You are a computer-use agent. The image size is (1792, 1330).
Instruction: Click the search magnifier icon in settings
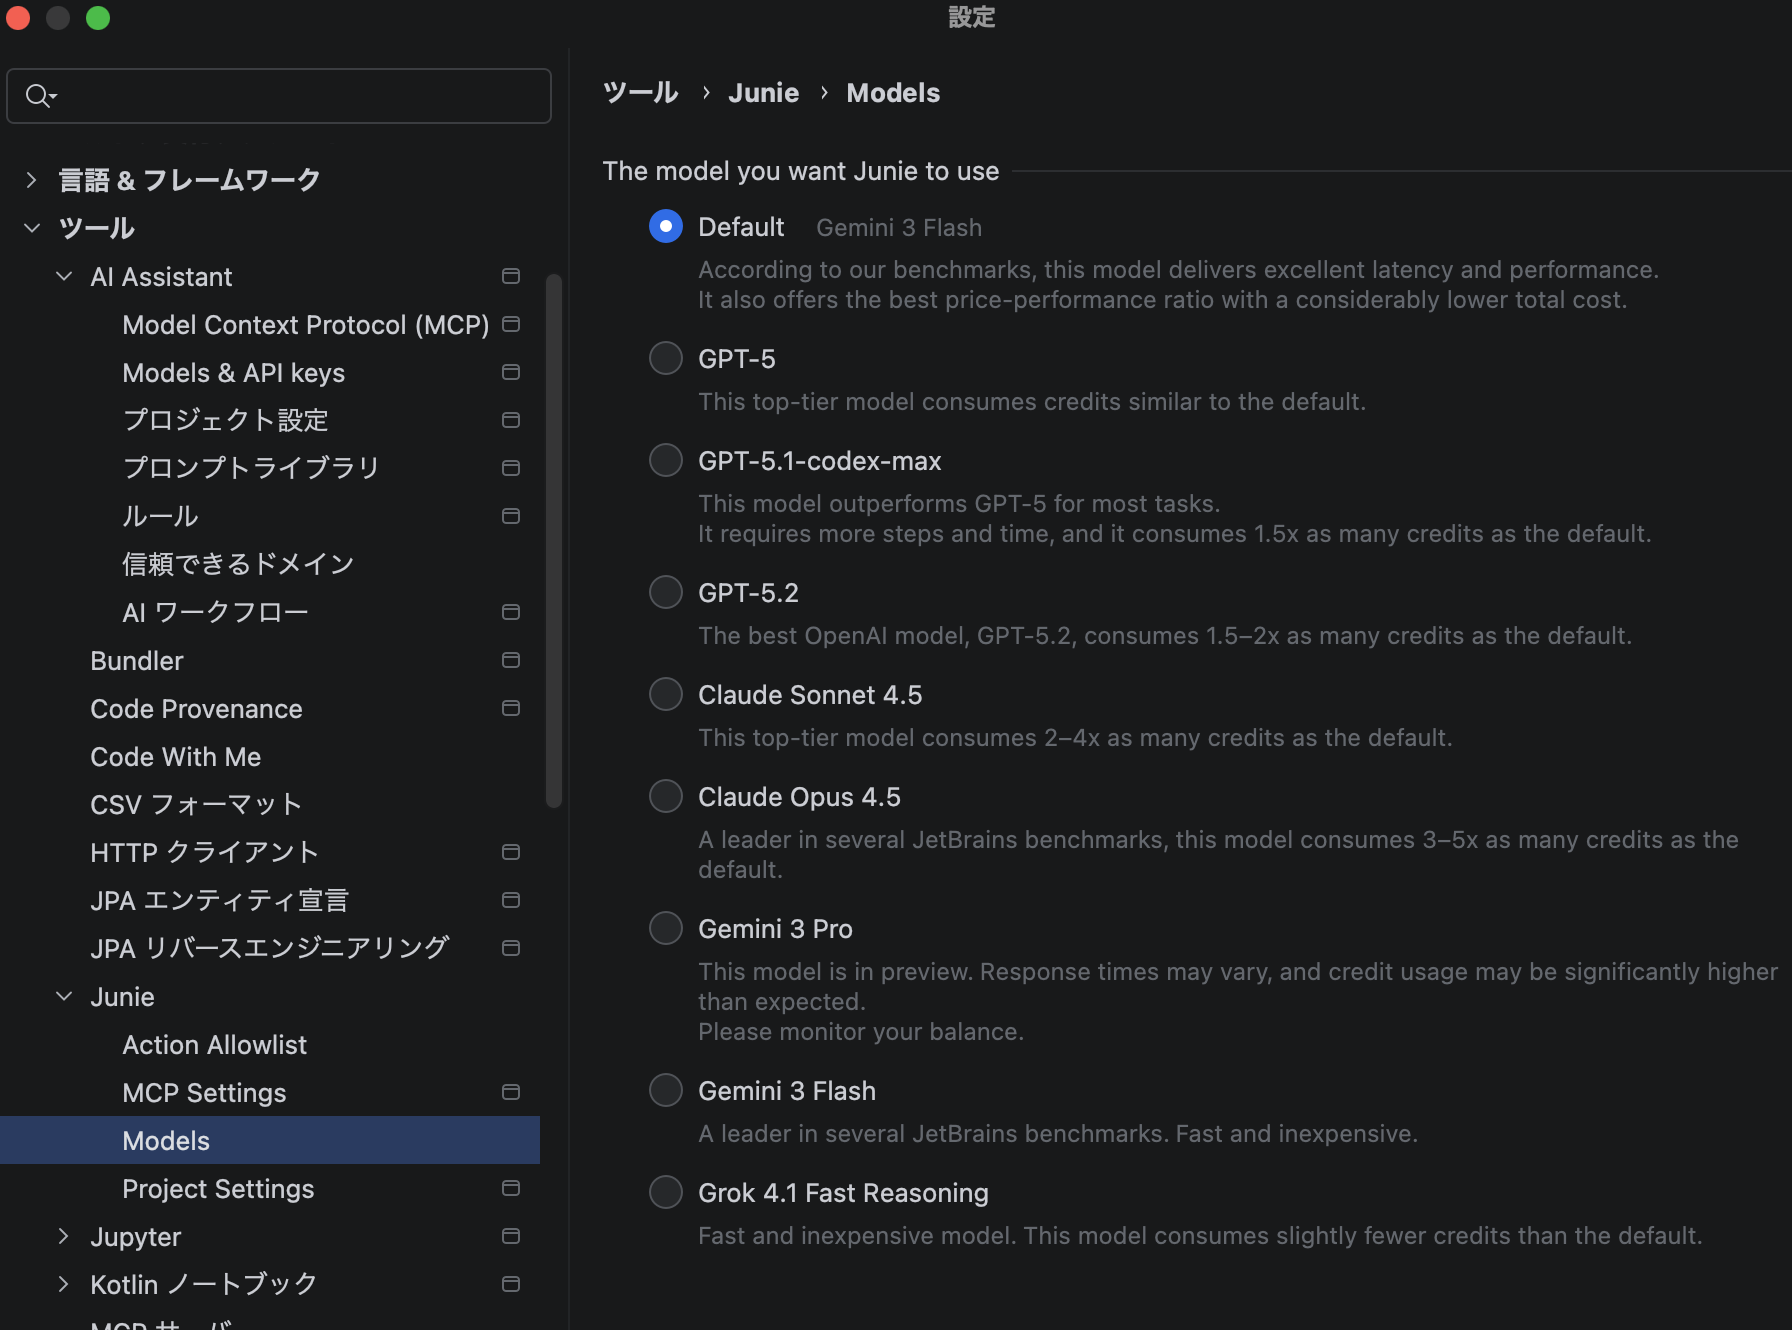click(39, 96)
